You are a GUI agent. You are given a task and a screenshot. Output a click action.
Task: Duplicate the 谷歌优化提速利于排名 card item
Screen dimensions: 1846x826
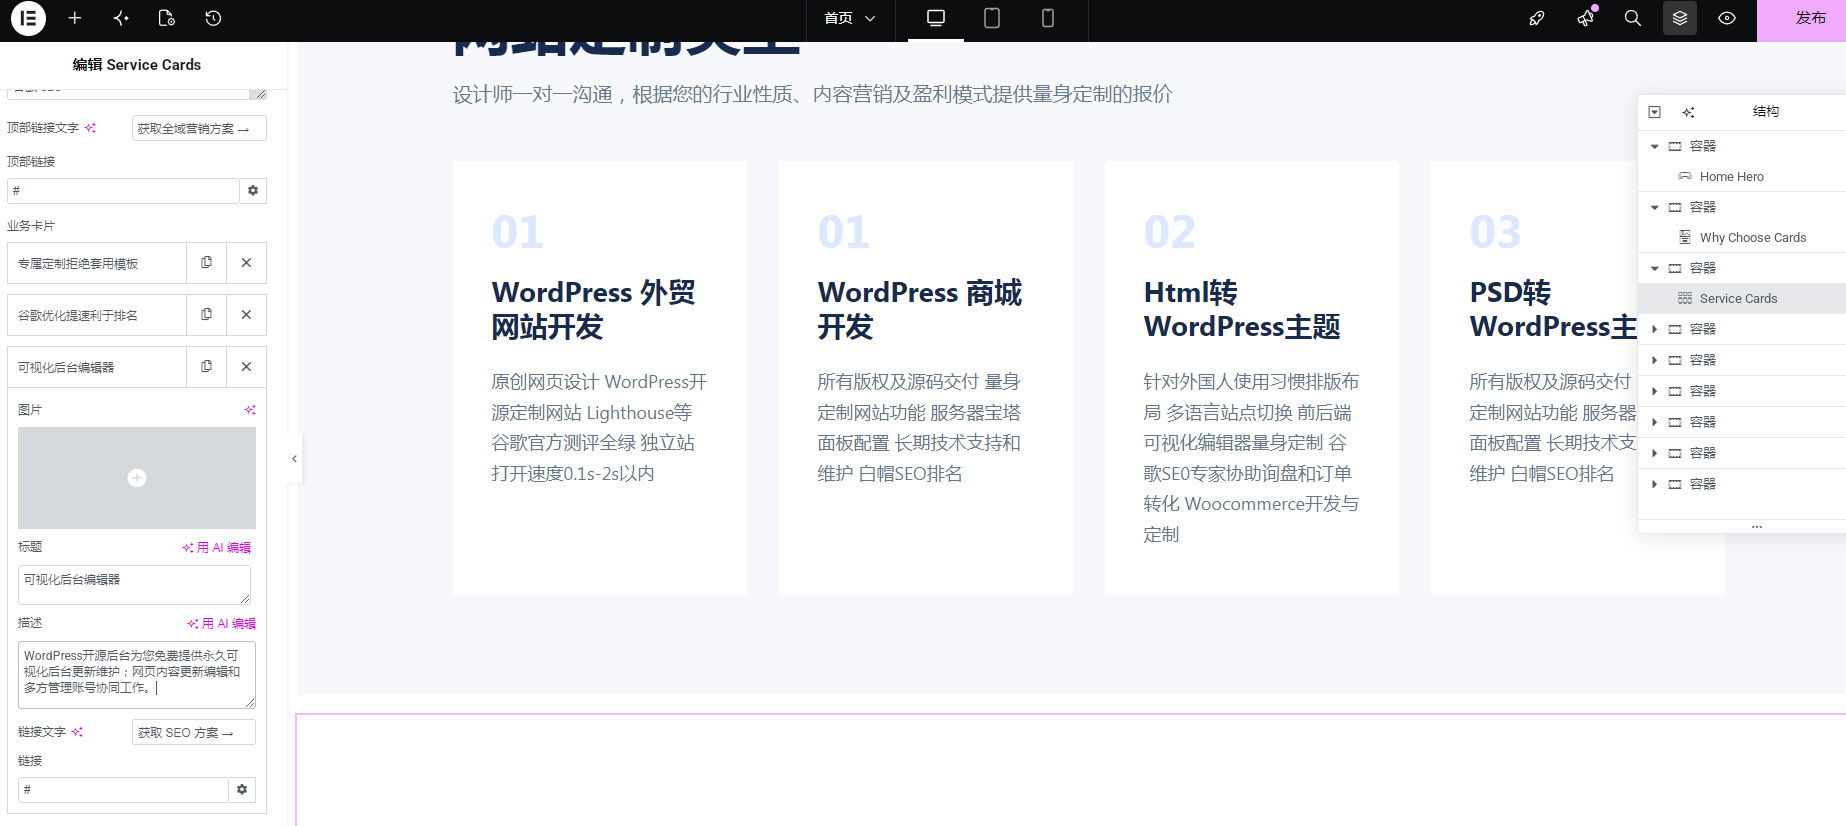point(207,315)
